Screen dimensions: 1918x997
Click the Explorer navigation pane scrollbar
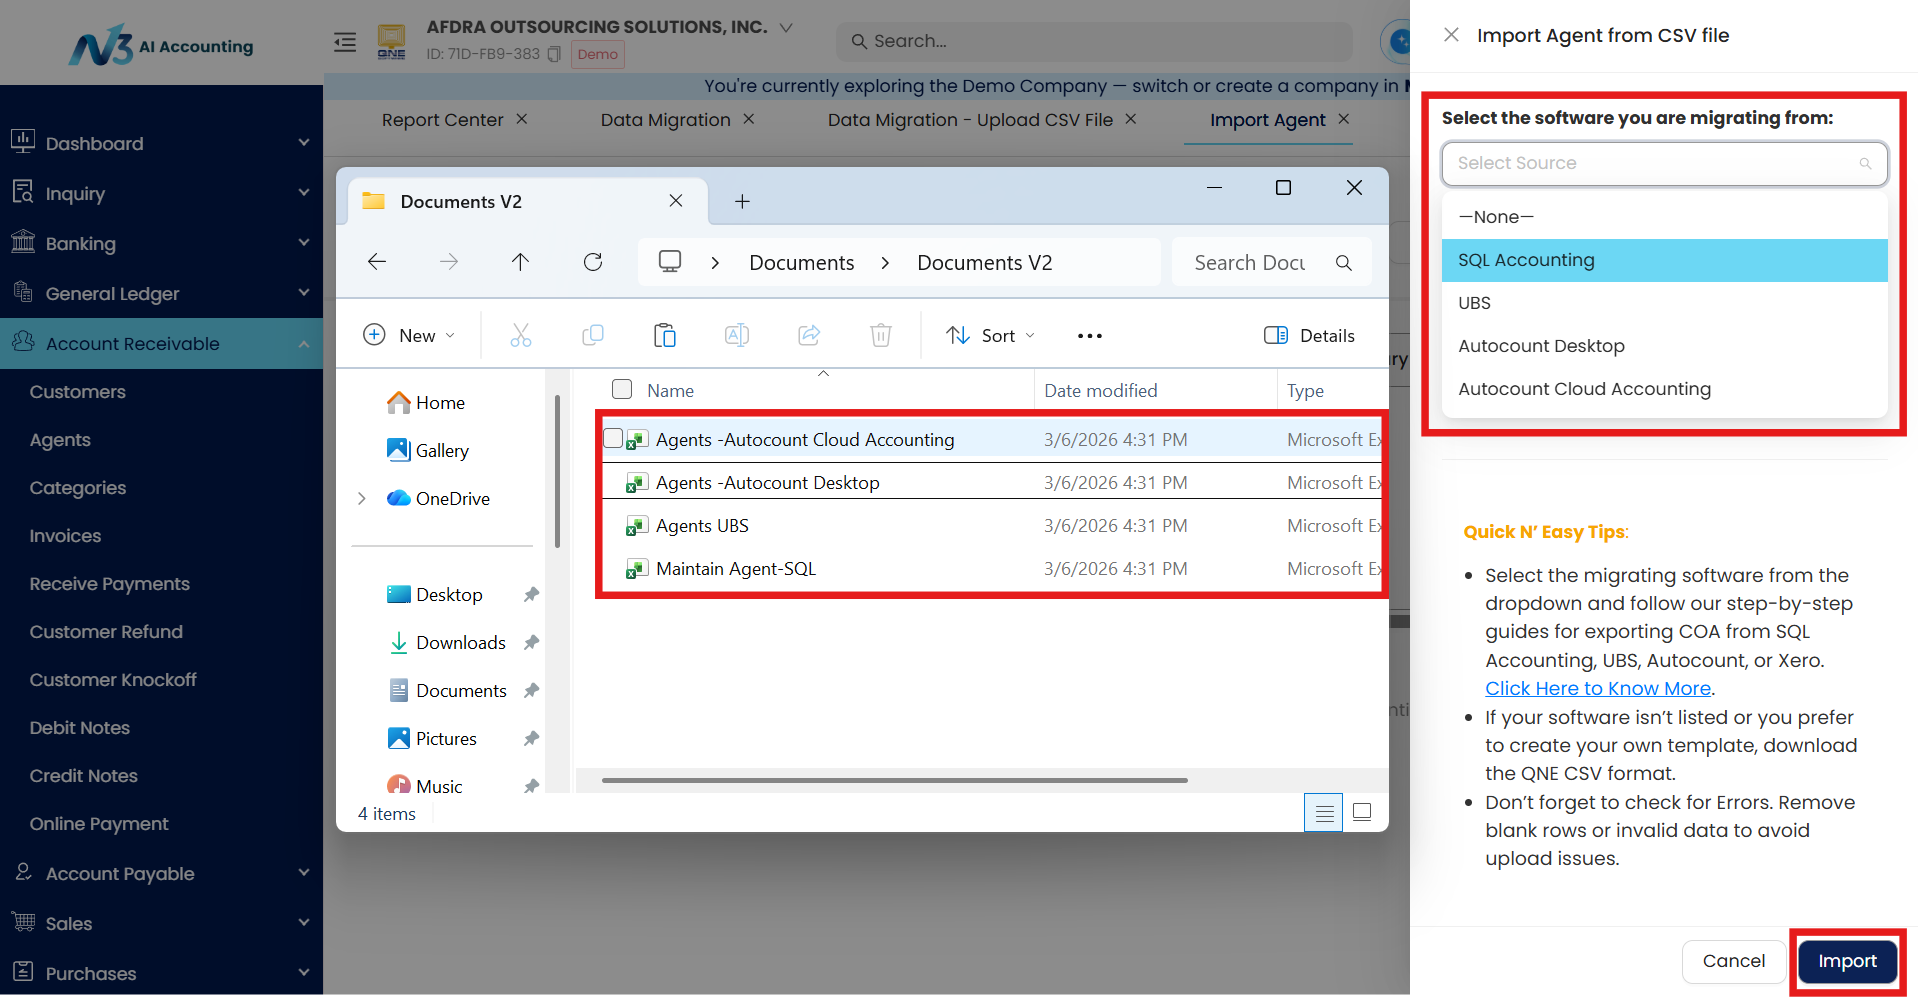557,470
